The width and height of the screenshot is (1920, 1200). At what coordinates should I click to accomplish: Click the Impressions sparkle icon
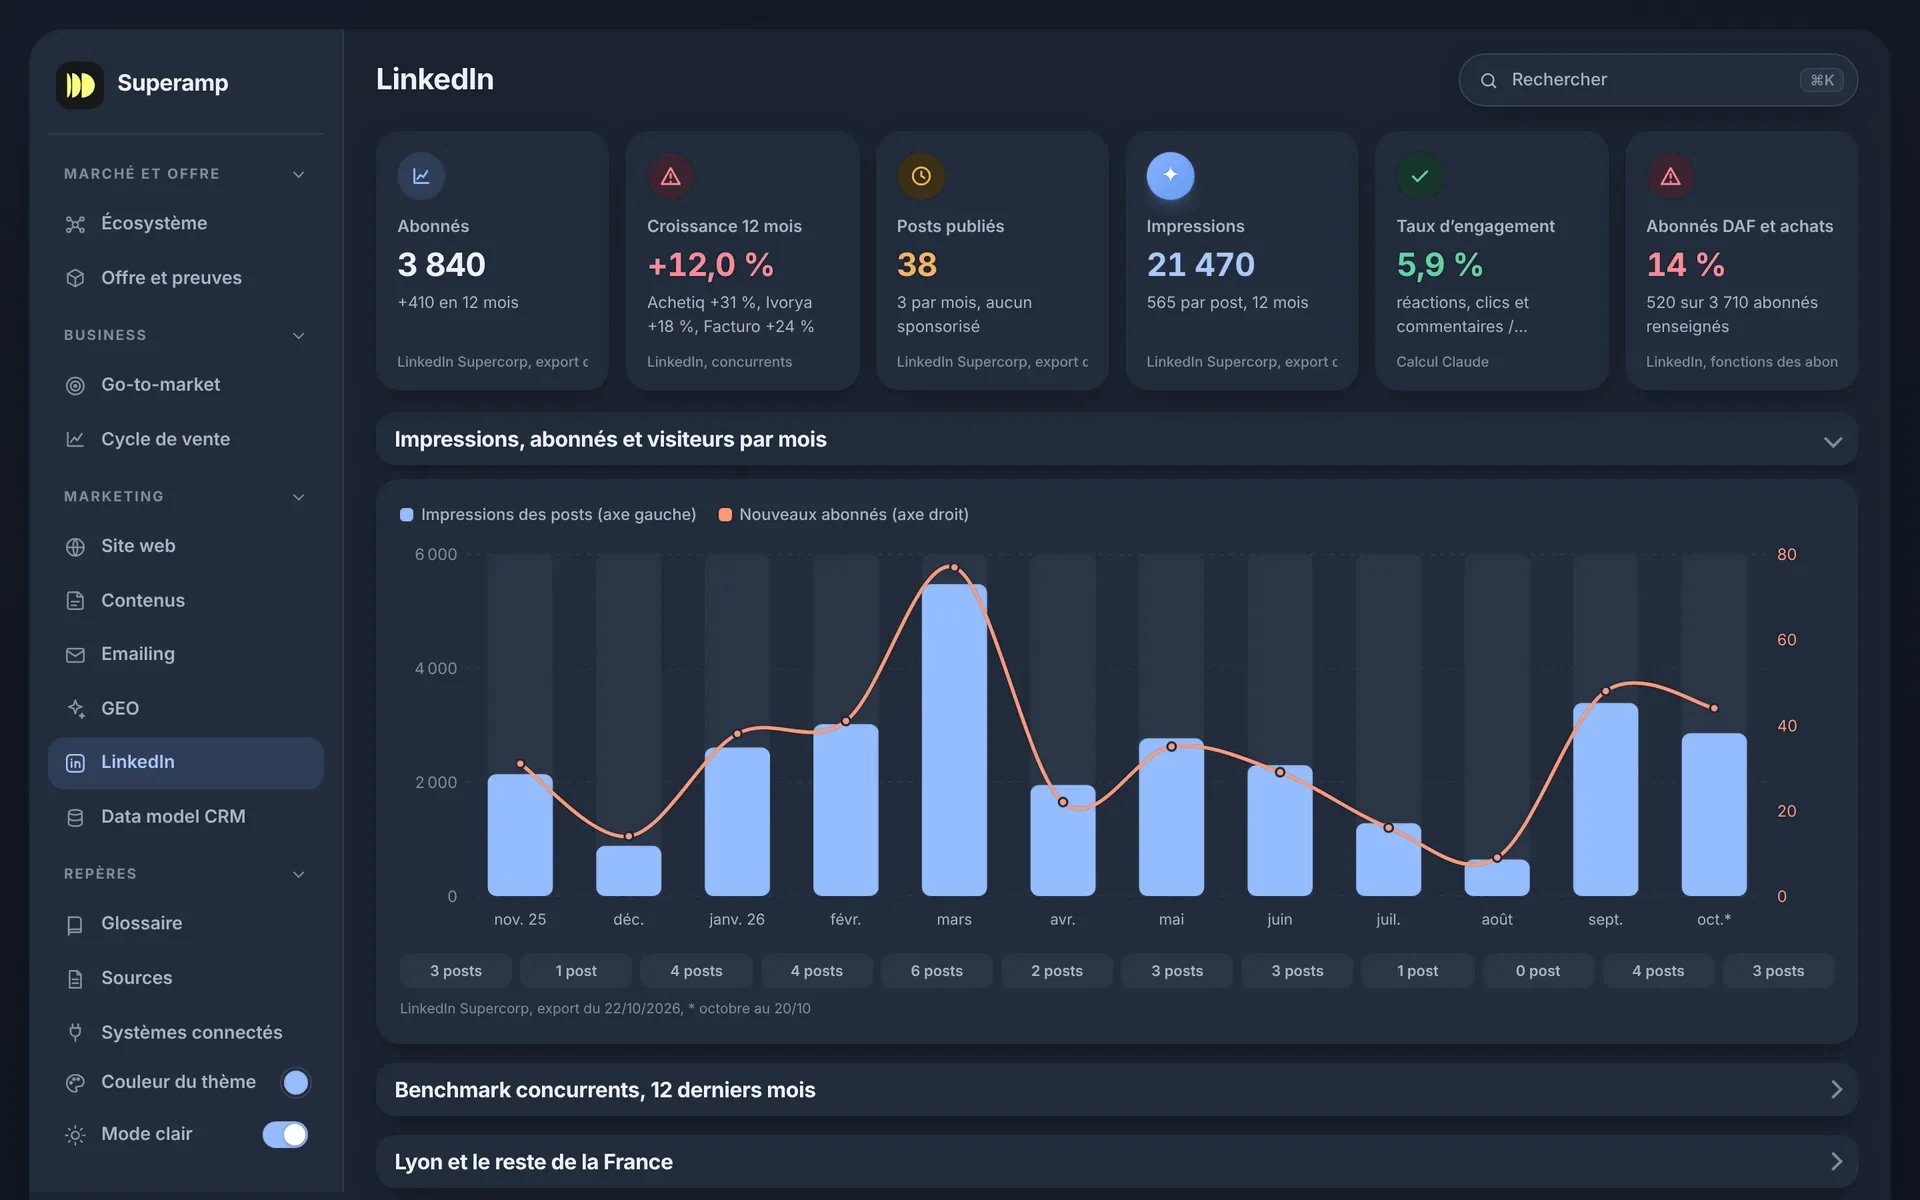[x=1171, y=176]
